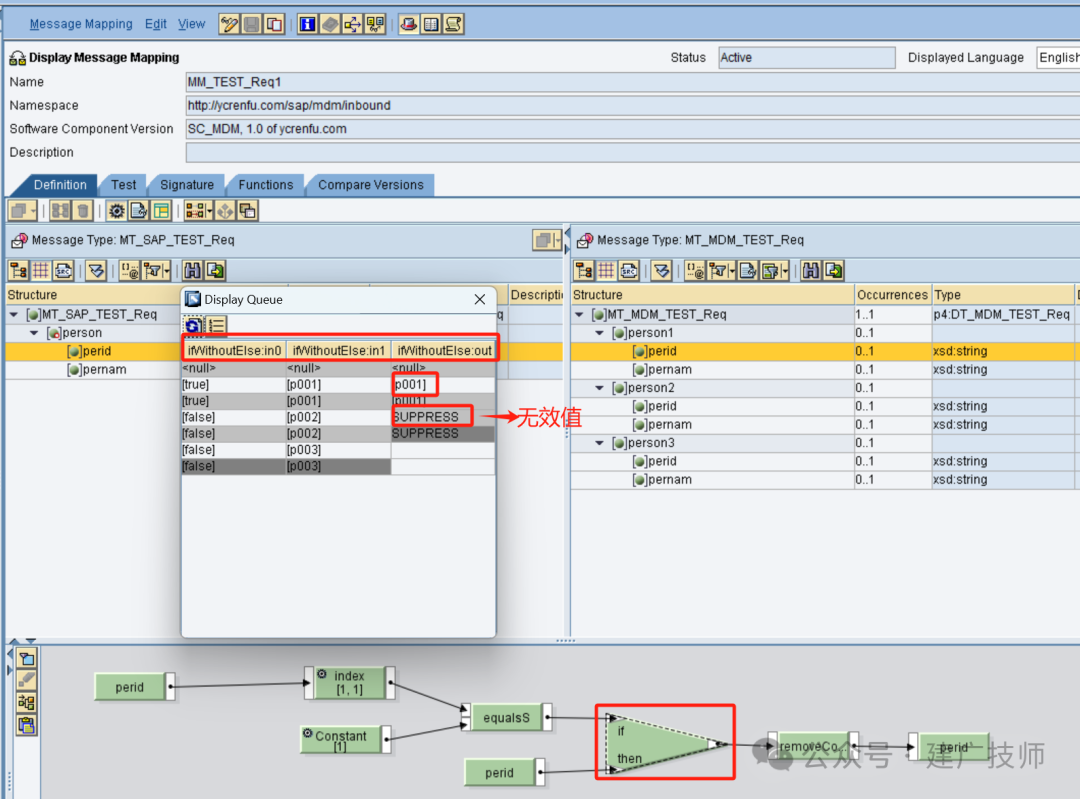Viewport: 1080px width, 799px height.
Task: Open Message Mapping menu
Action: tap(81, 24)
